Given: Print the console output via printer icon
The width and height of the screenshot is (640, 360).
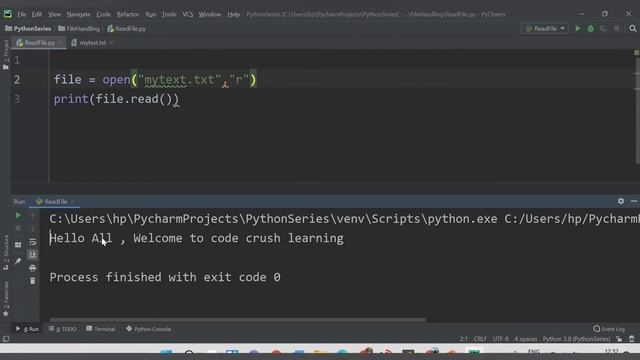Looking at the screenshot, I should tap(33, 268).
